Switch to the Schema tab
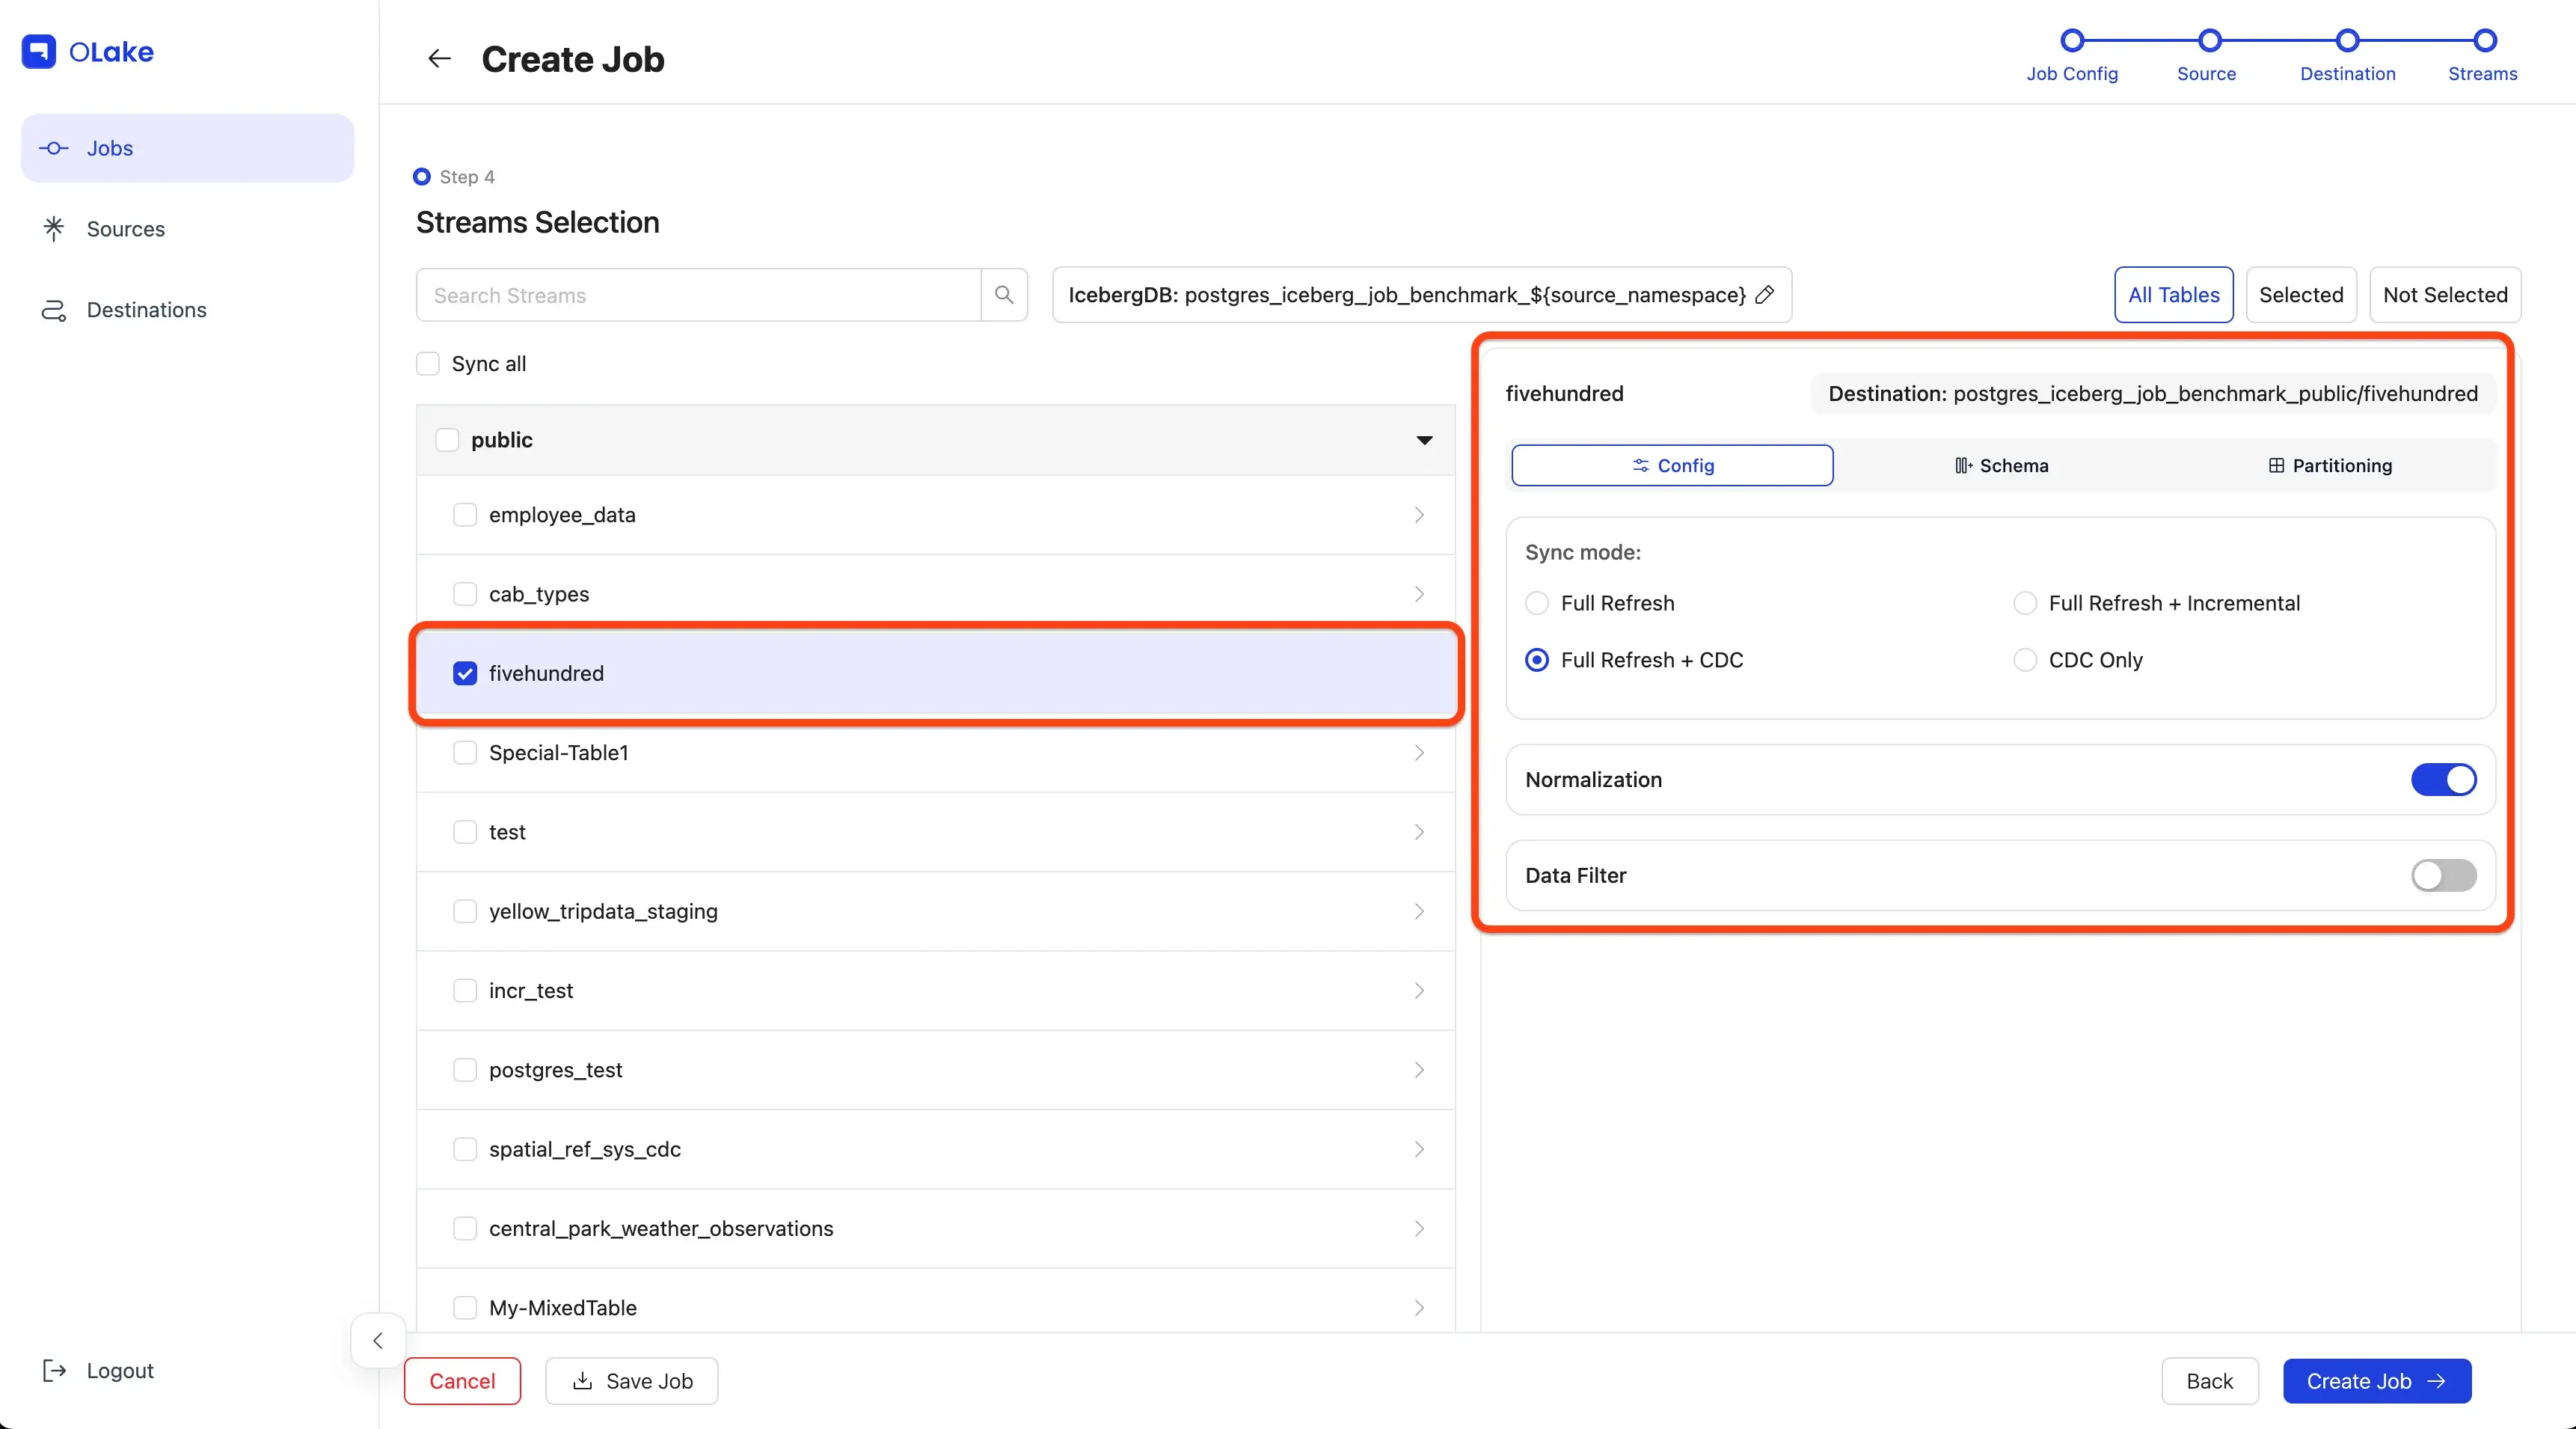 click(x=2001, y=466)
